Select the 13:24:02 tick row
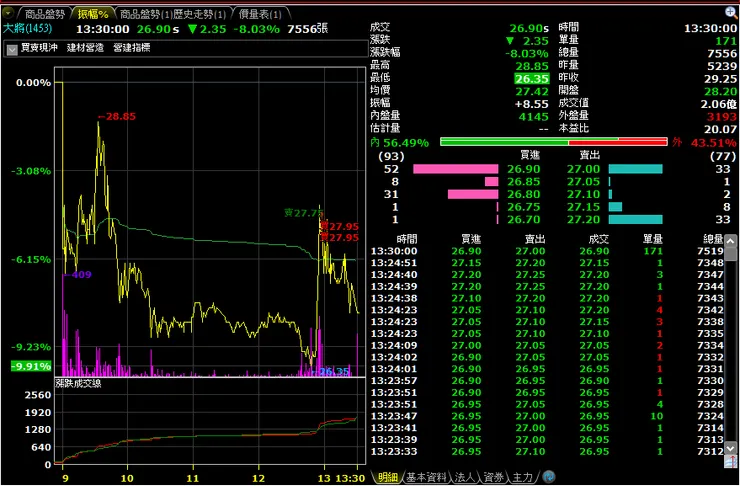This screenshot has width=740, height=486. pyautogui.click(x=547, y=357)
